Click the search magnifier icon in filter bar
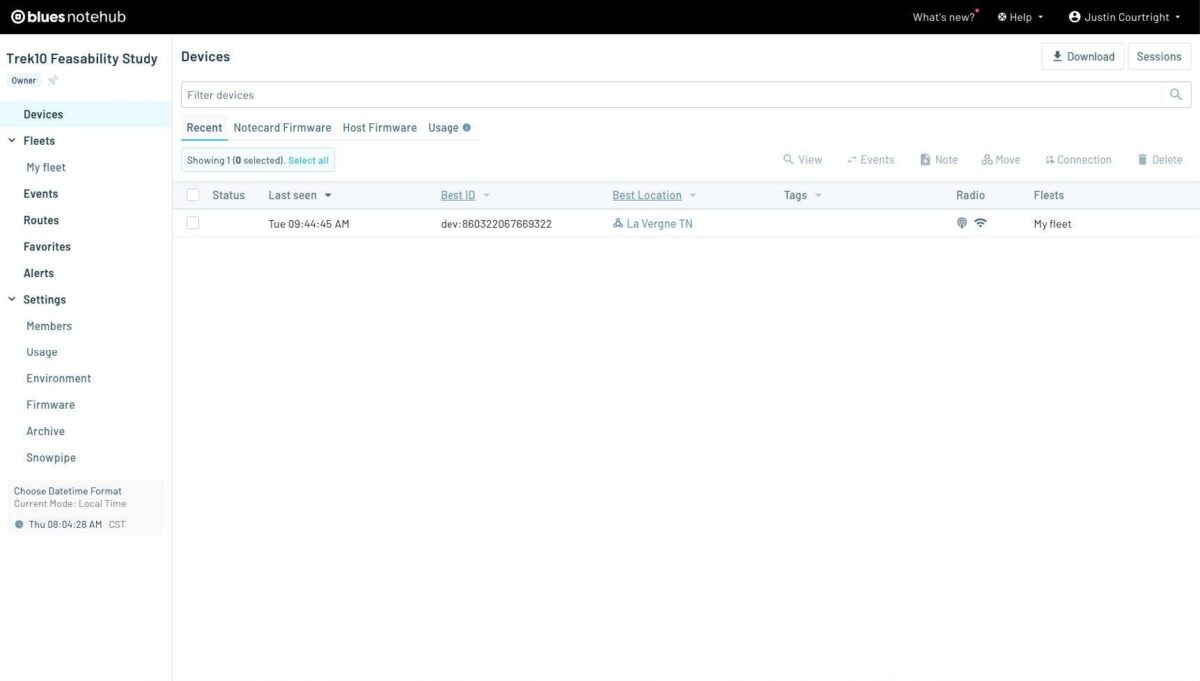This screenshot has width=1200, height=681. (1175, 95)
